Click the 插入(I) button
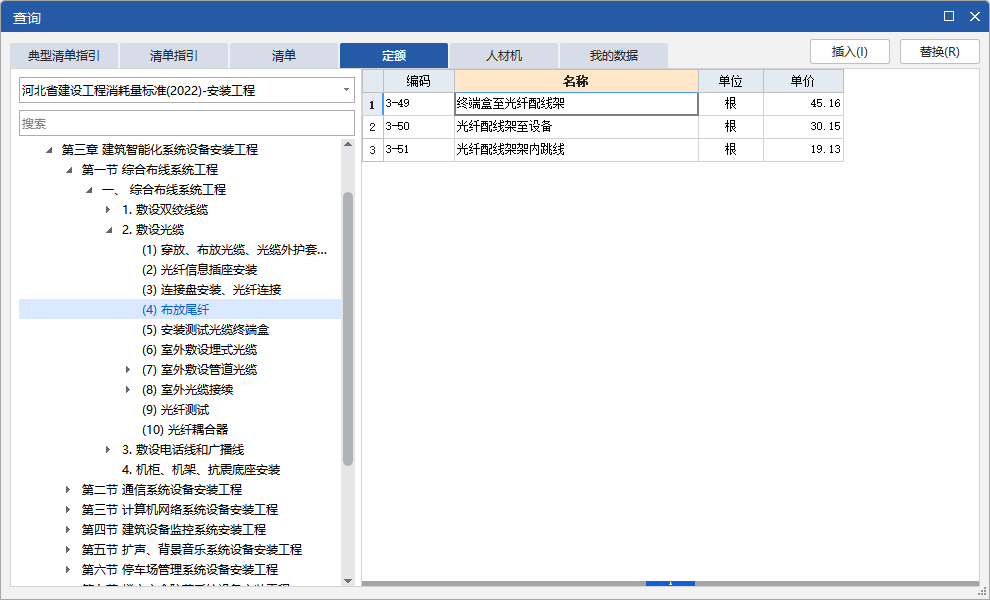The width and height of the screenshot is (990, 600). click(850, 52)
